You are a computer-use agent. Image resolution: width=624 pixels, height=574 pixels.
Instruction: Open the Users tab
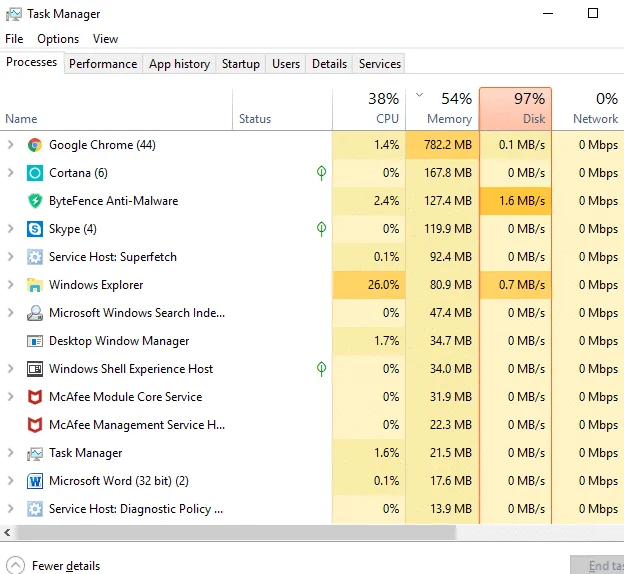pyautogui.click(x=286, y=64)
